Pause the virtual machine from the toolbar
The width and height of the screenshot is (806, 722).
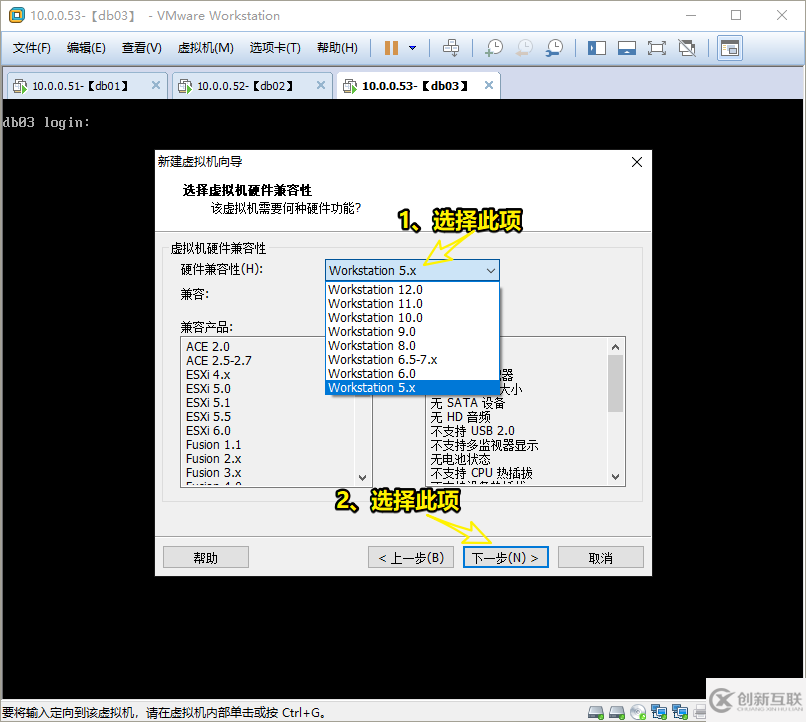(391, 48)
